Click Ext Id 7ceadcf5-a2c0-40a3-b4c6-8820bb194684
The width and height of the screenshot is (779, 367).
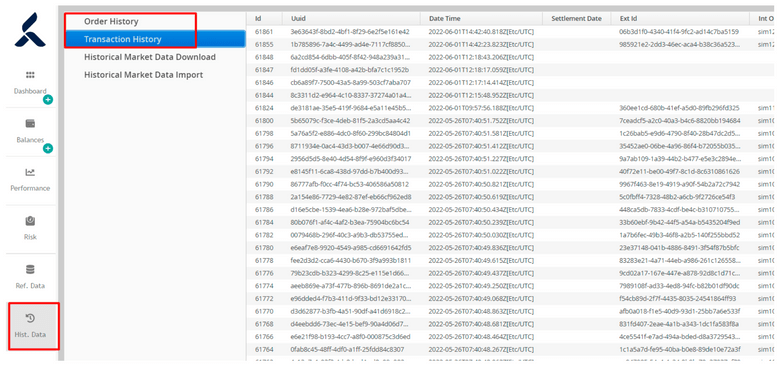coord(680,121)
